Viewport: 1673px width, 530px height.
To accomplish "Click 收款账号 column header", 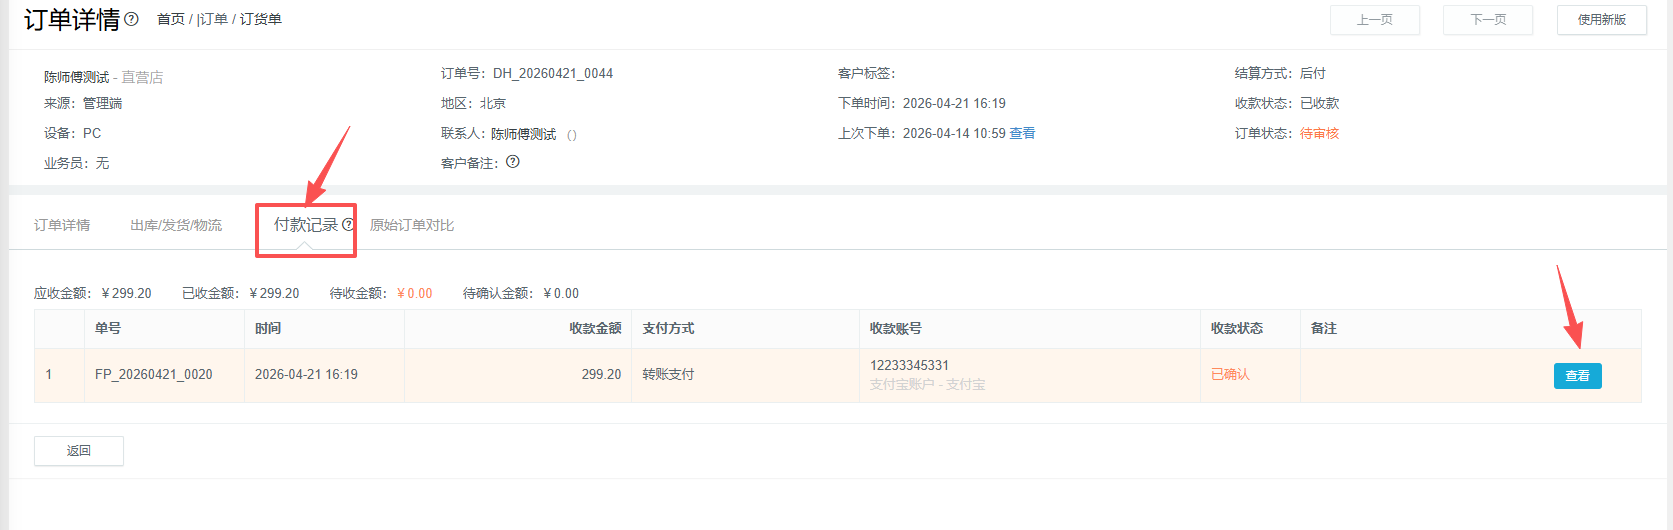I will tap(896, 328).
